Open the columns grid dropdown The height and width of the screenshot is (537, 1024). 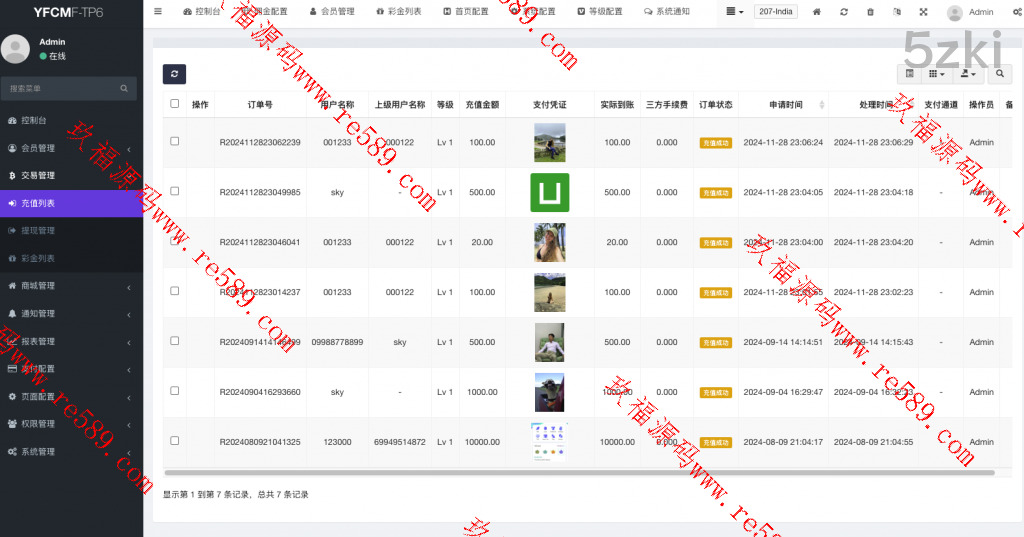coord(937,74)
